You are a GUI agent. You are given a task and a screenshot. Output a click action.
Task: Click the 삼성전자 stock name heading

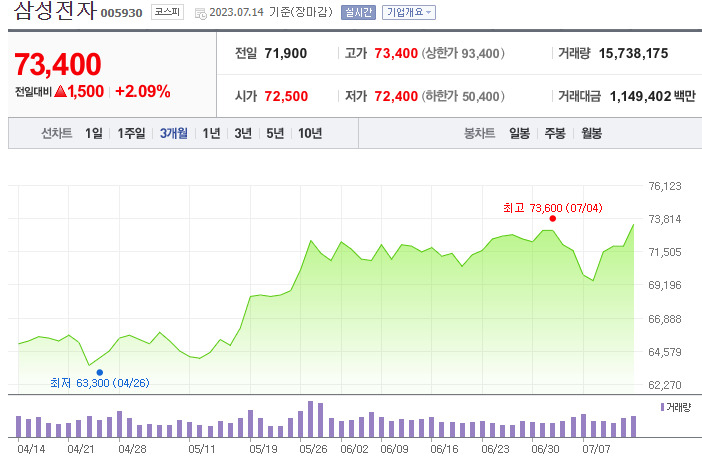coord(55,10)
